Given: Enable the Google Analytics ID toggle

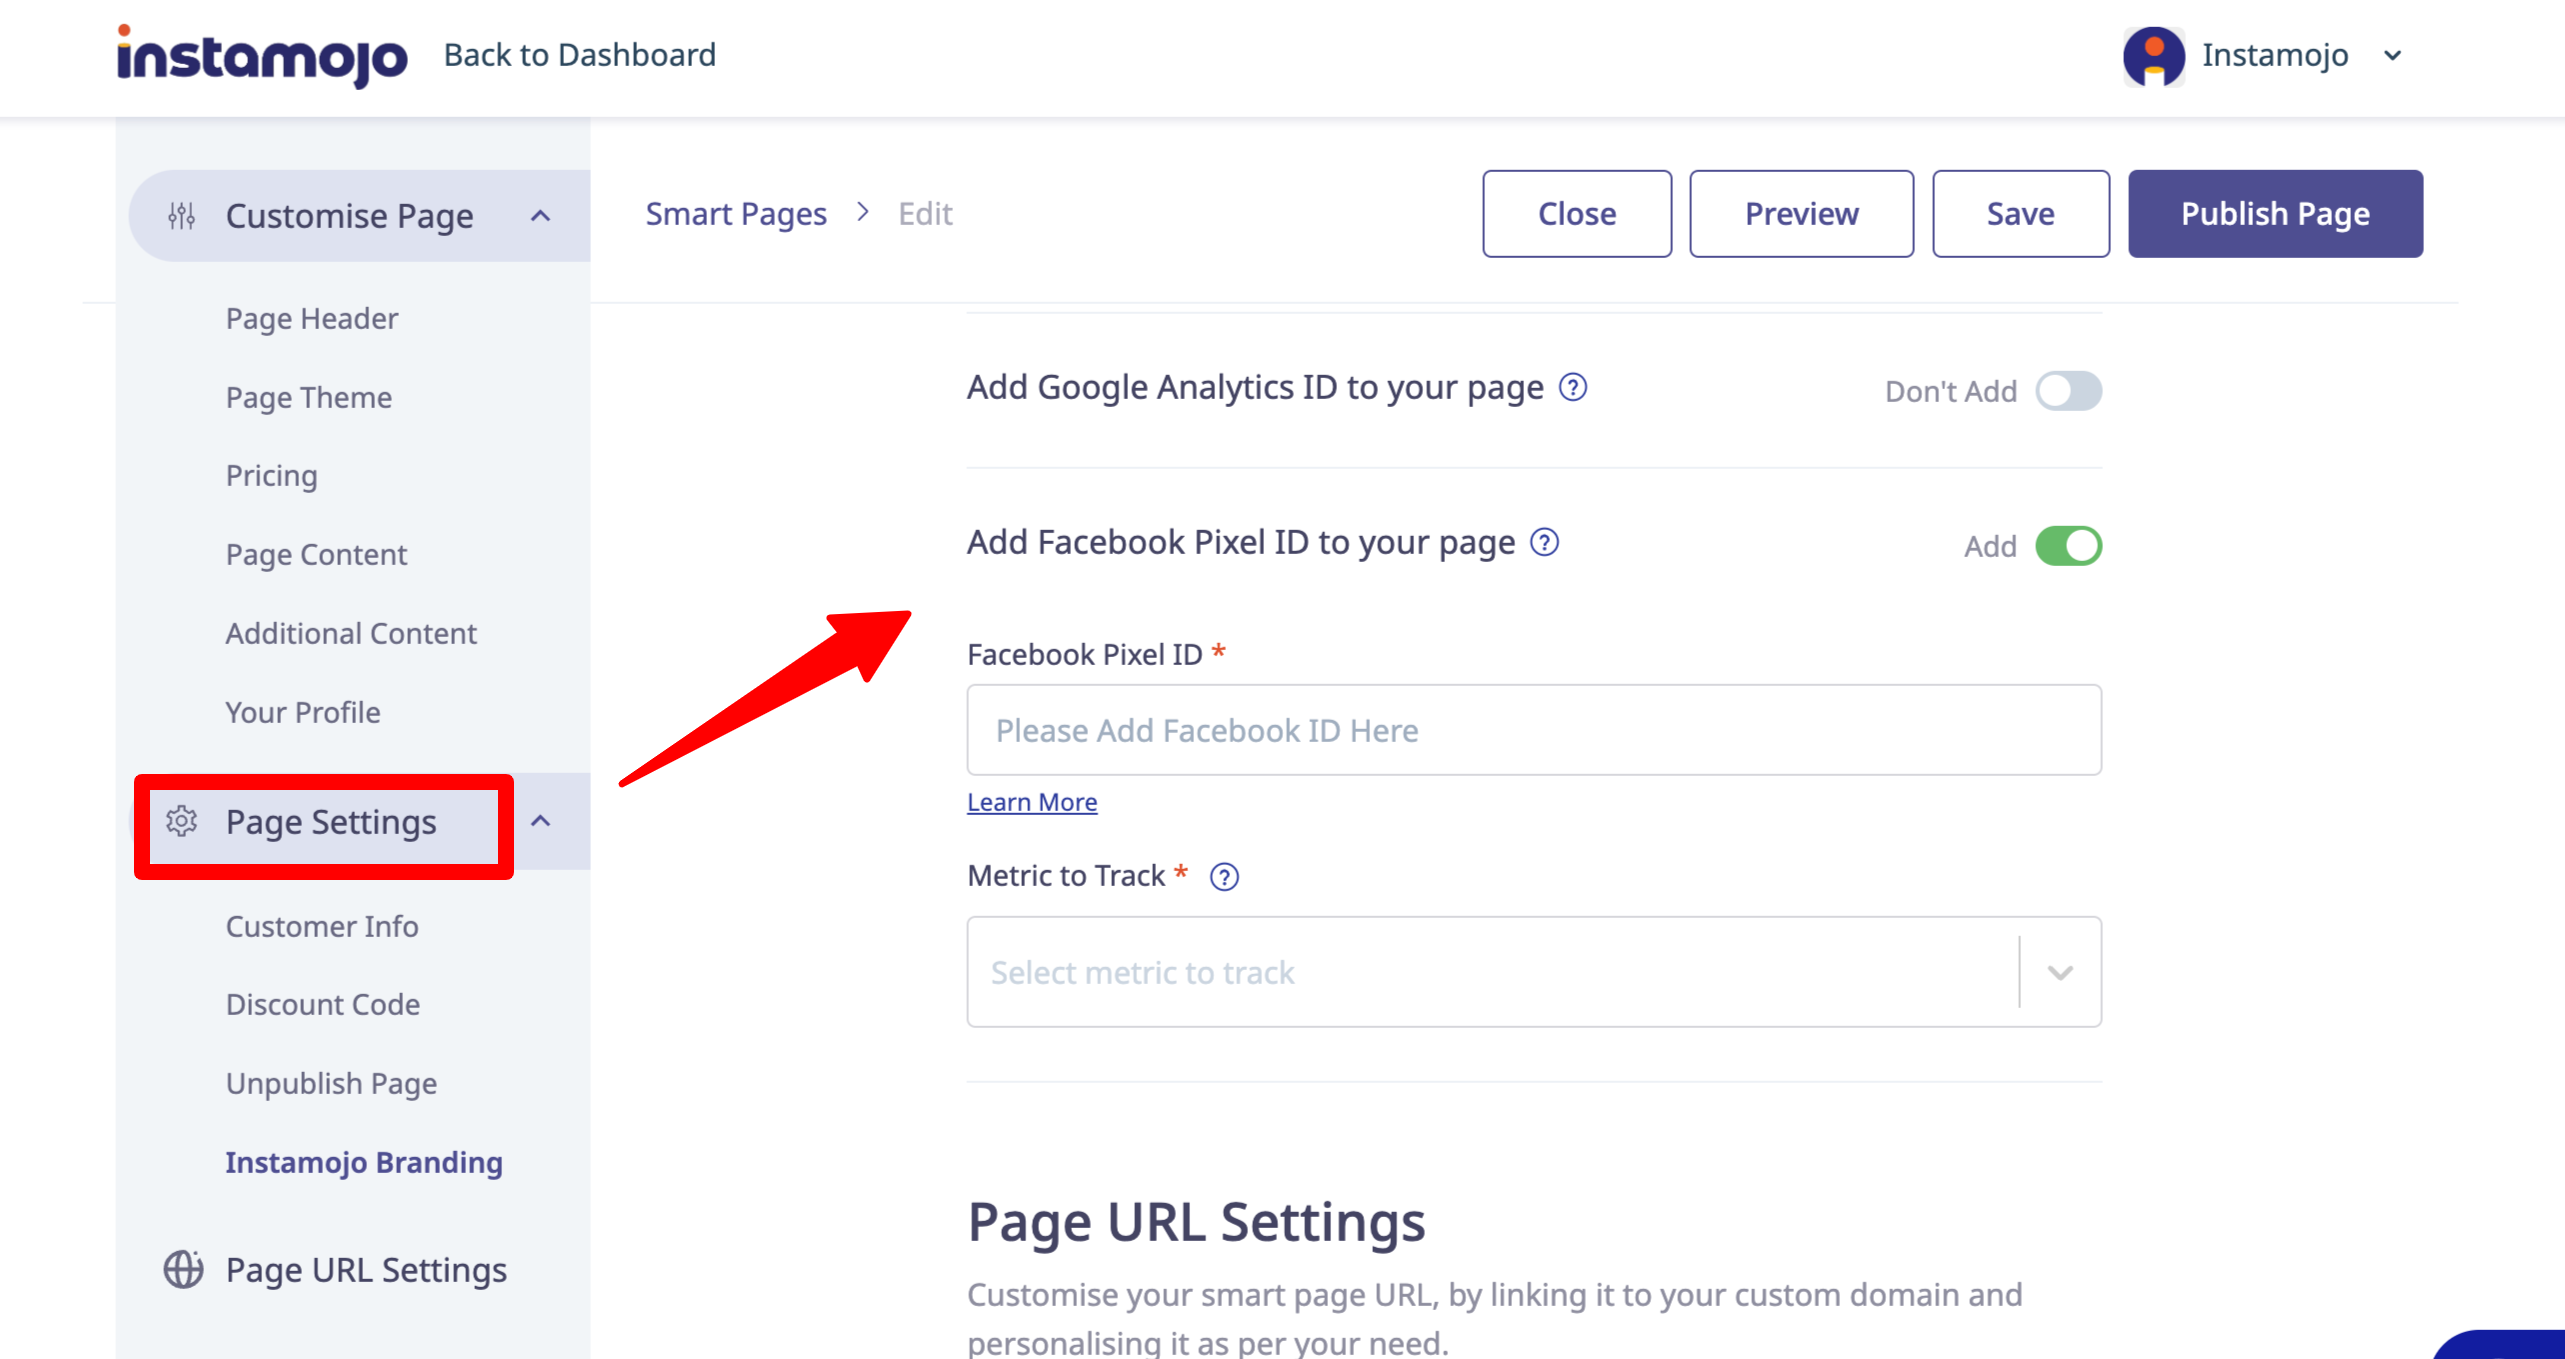Looking at the screenshot, I should coord(2069,391).
